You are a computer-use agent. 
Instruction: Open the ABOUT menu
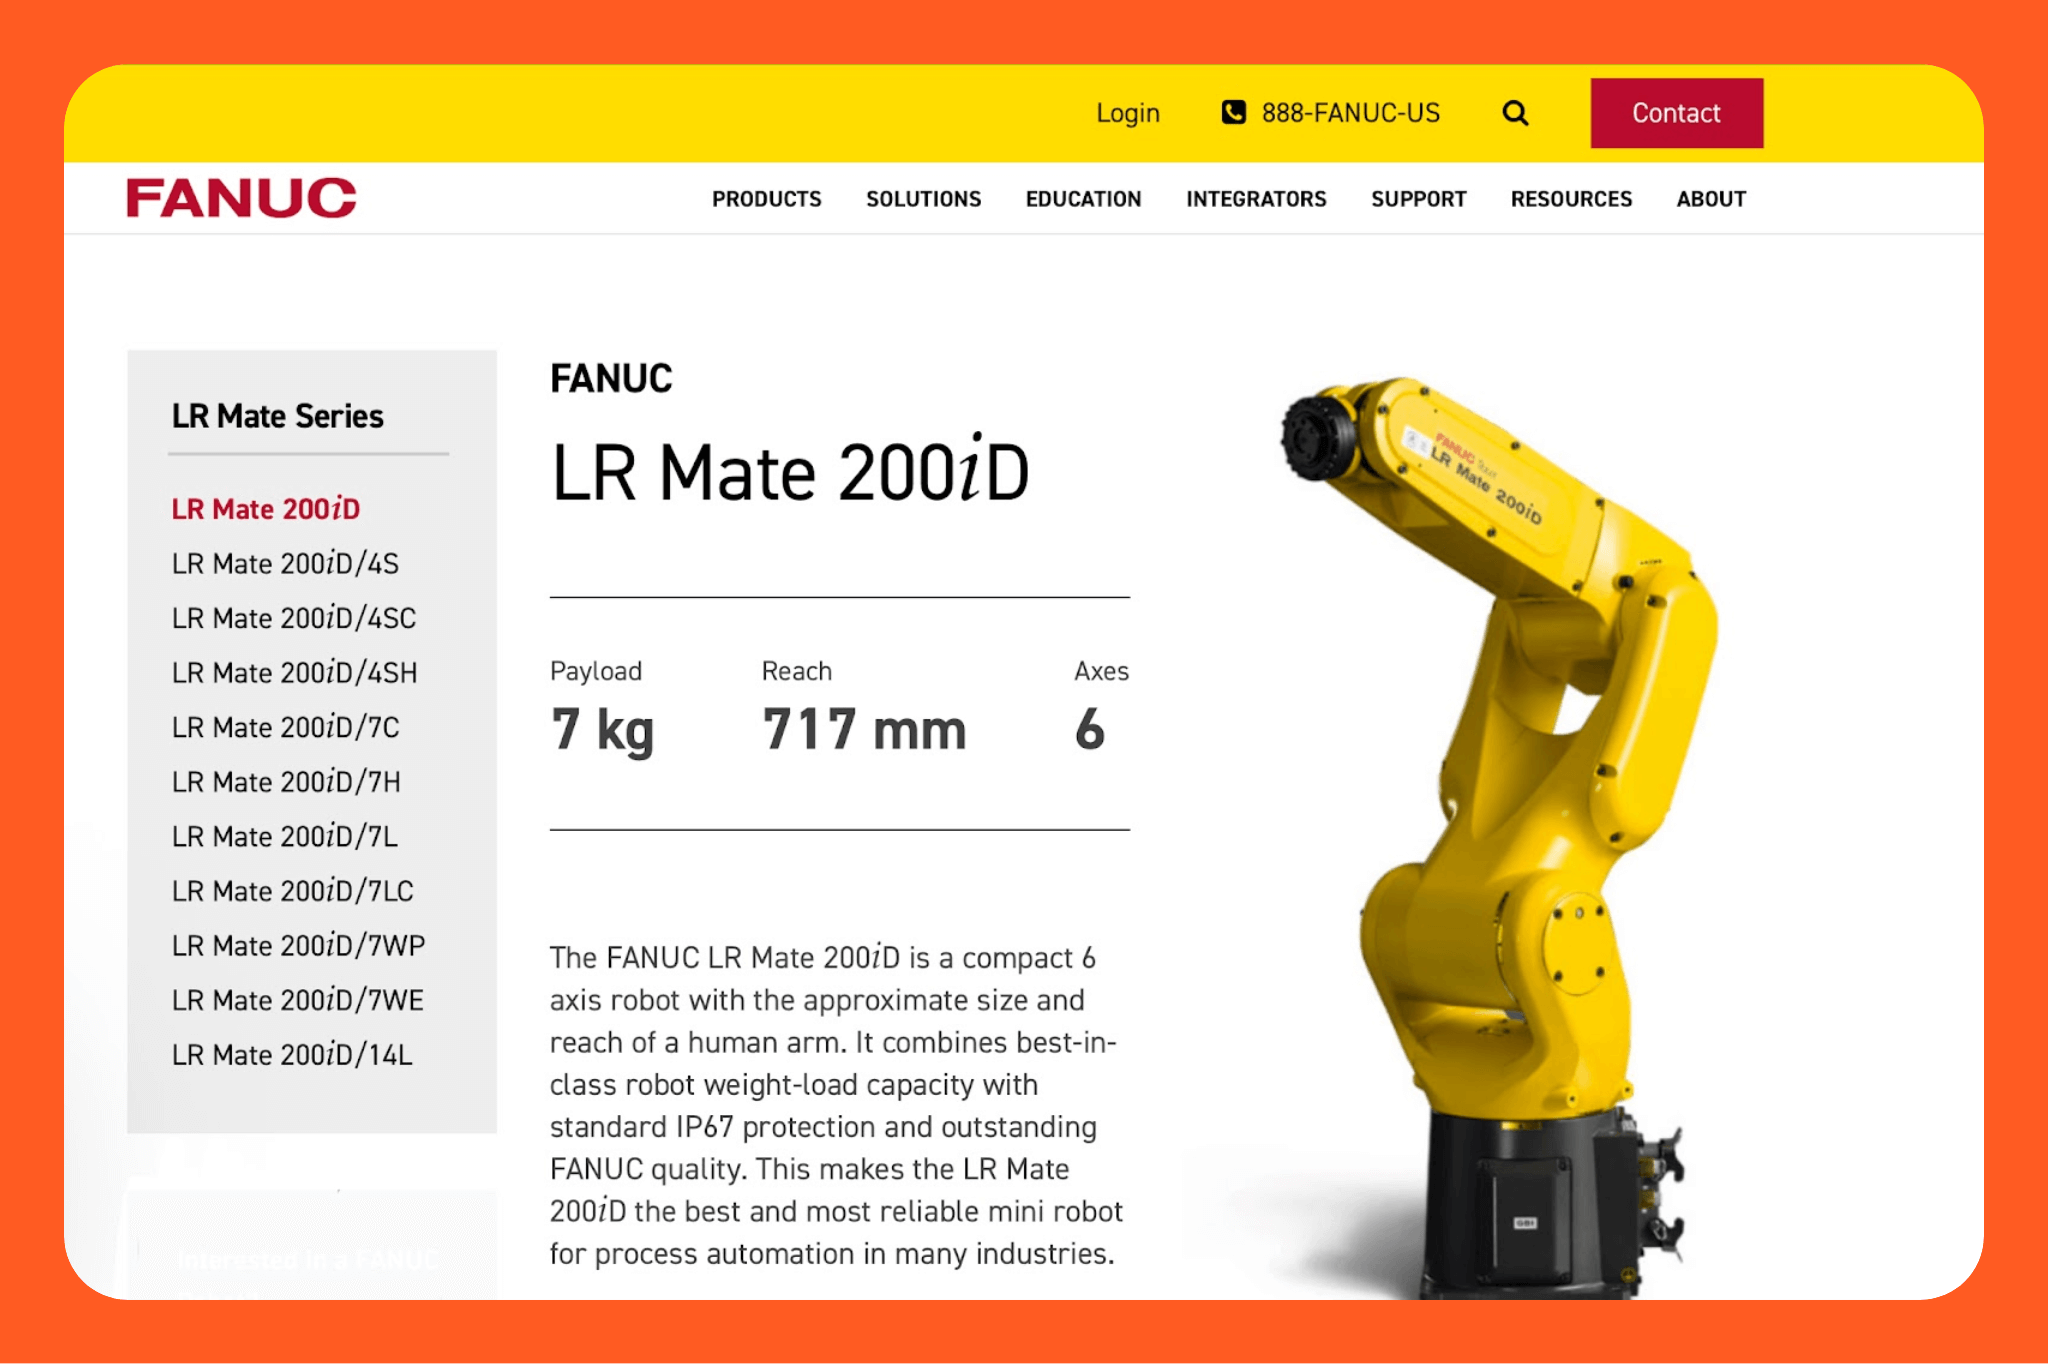pos(1711,199)
